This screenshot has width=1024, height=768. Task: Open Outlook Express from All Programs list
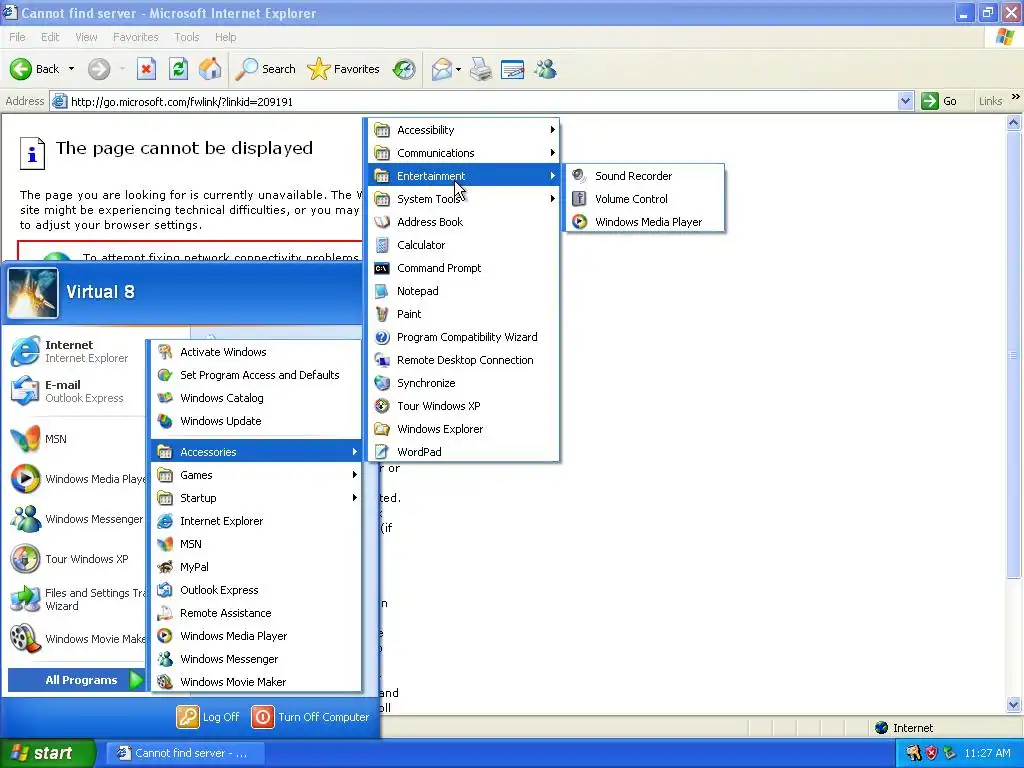256,590
